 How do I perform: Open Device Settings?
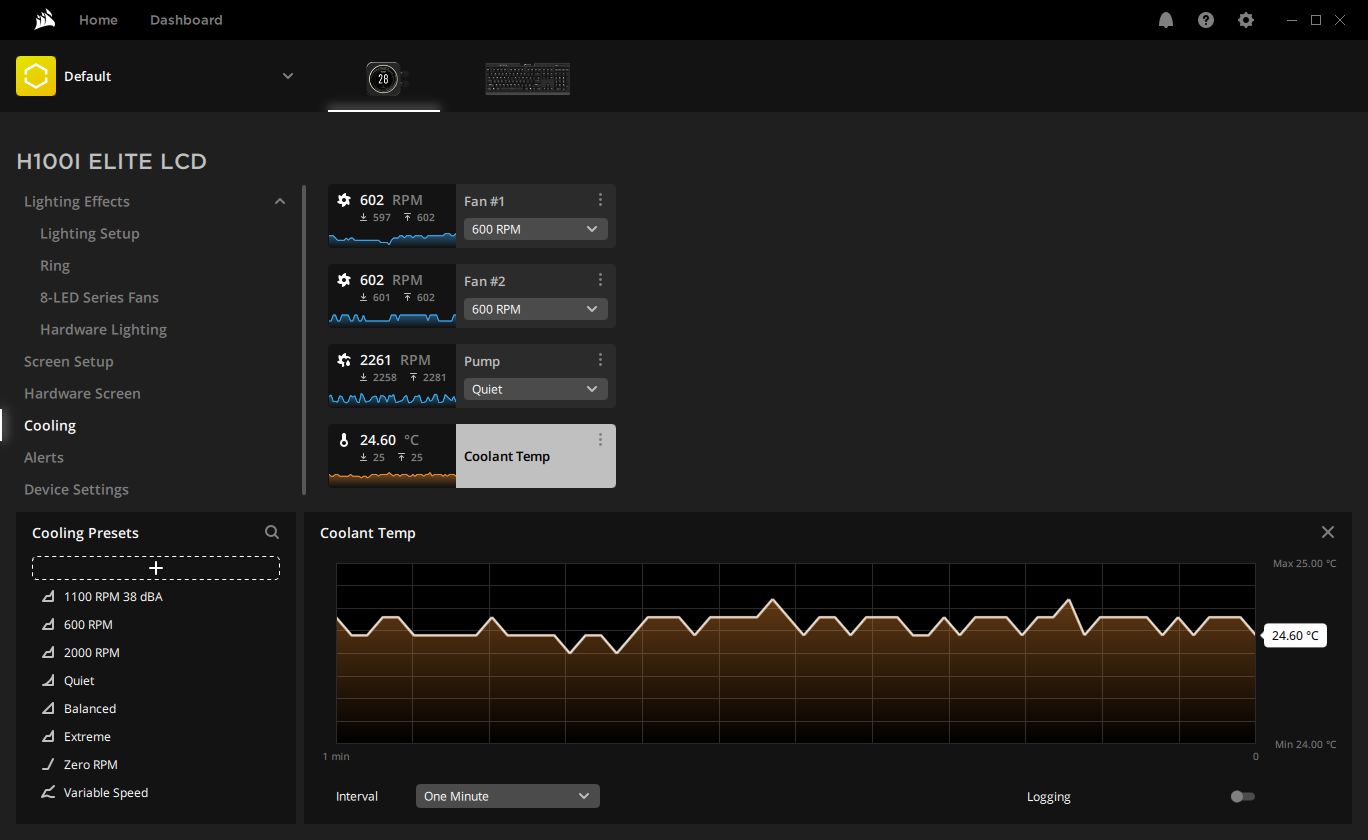pyautogui.click(x=76, y=489)
